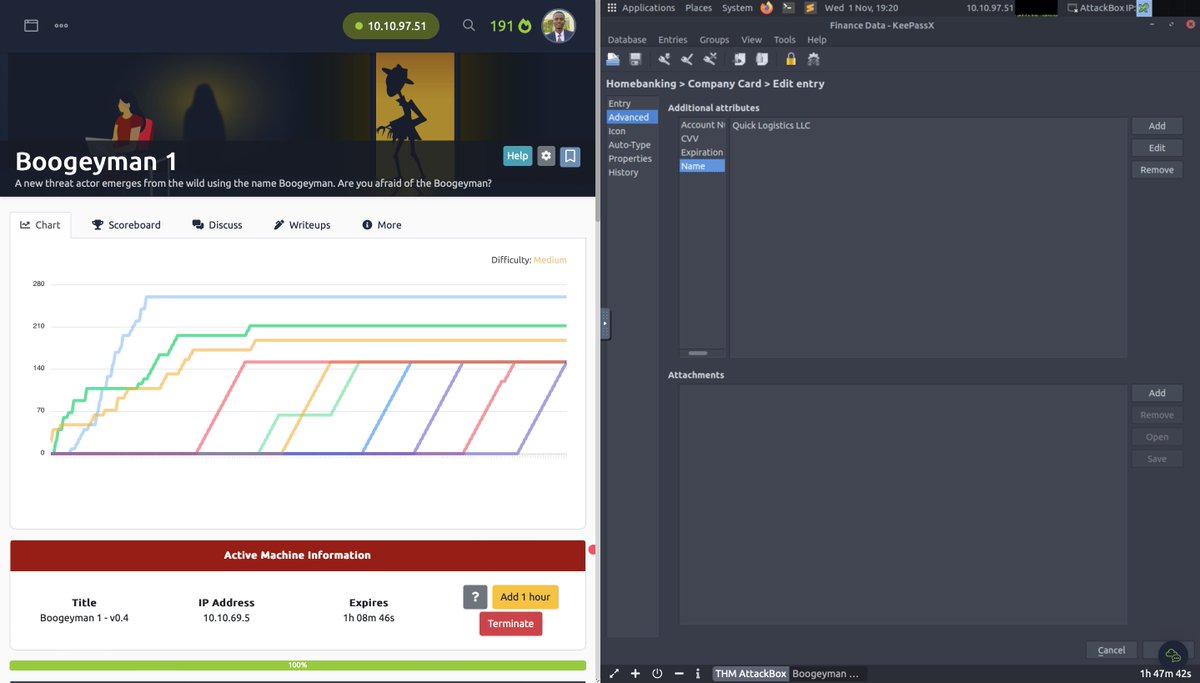Viewport: 1200px width, 683px height.
Task: Select the Account Number attribute
Action: coord(703,125)
